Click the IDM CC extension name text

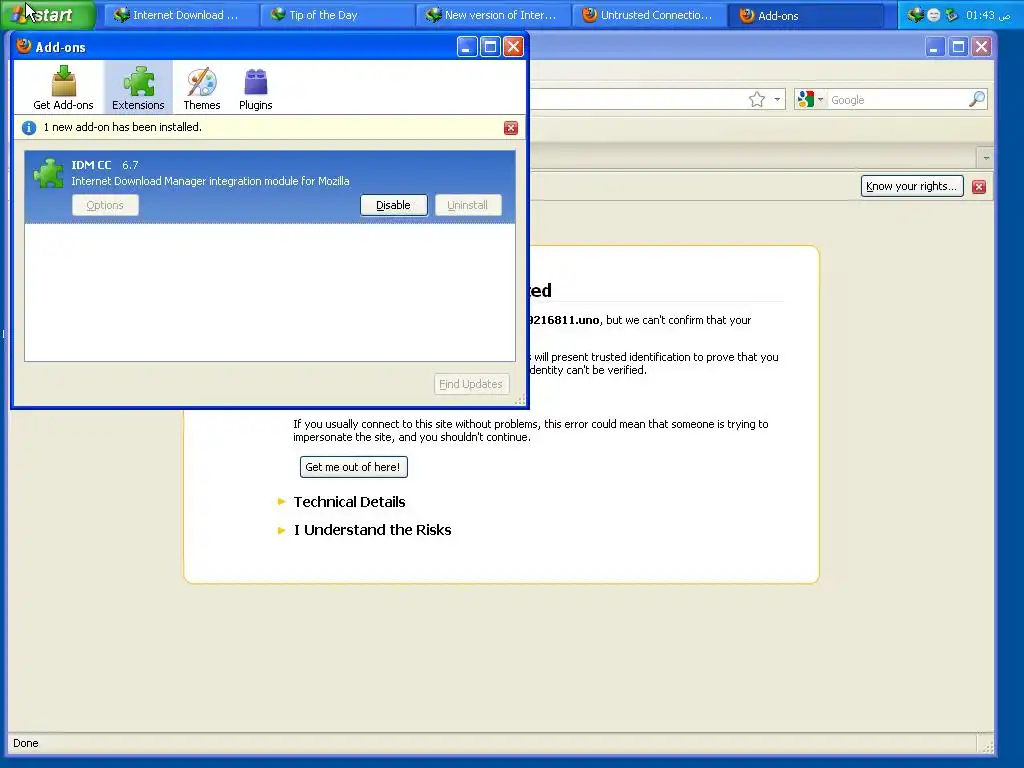point(91,165)
